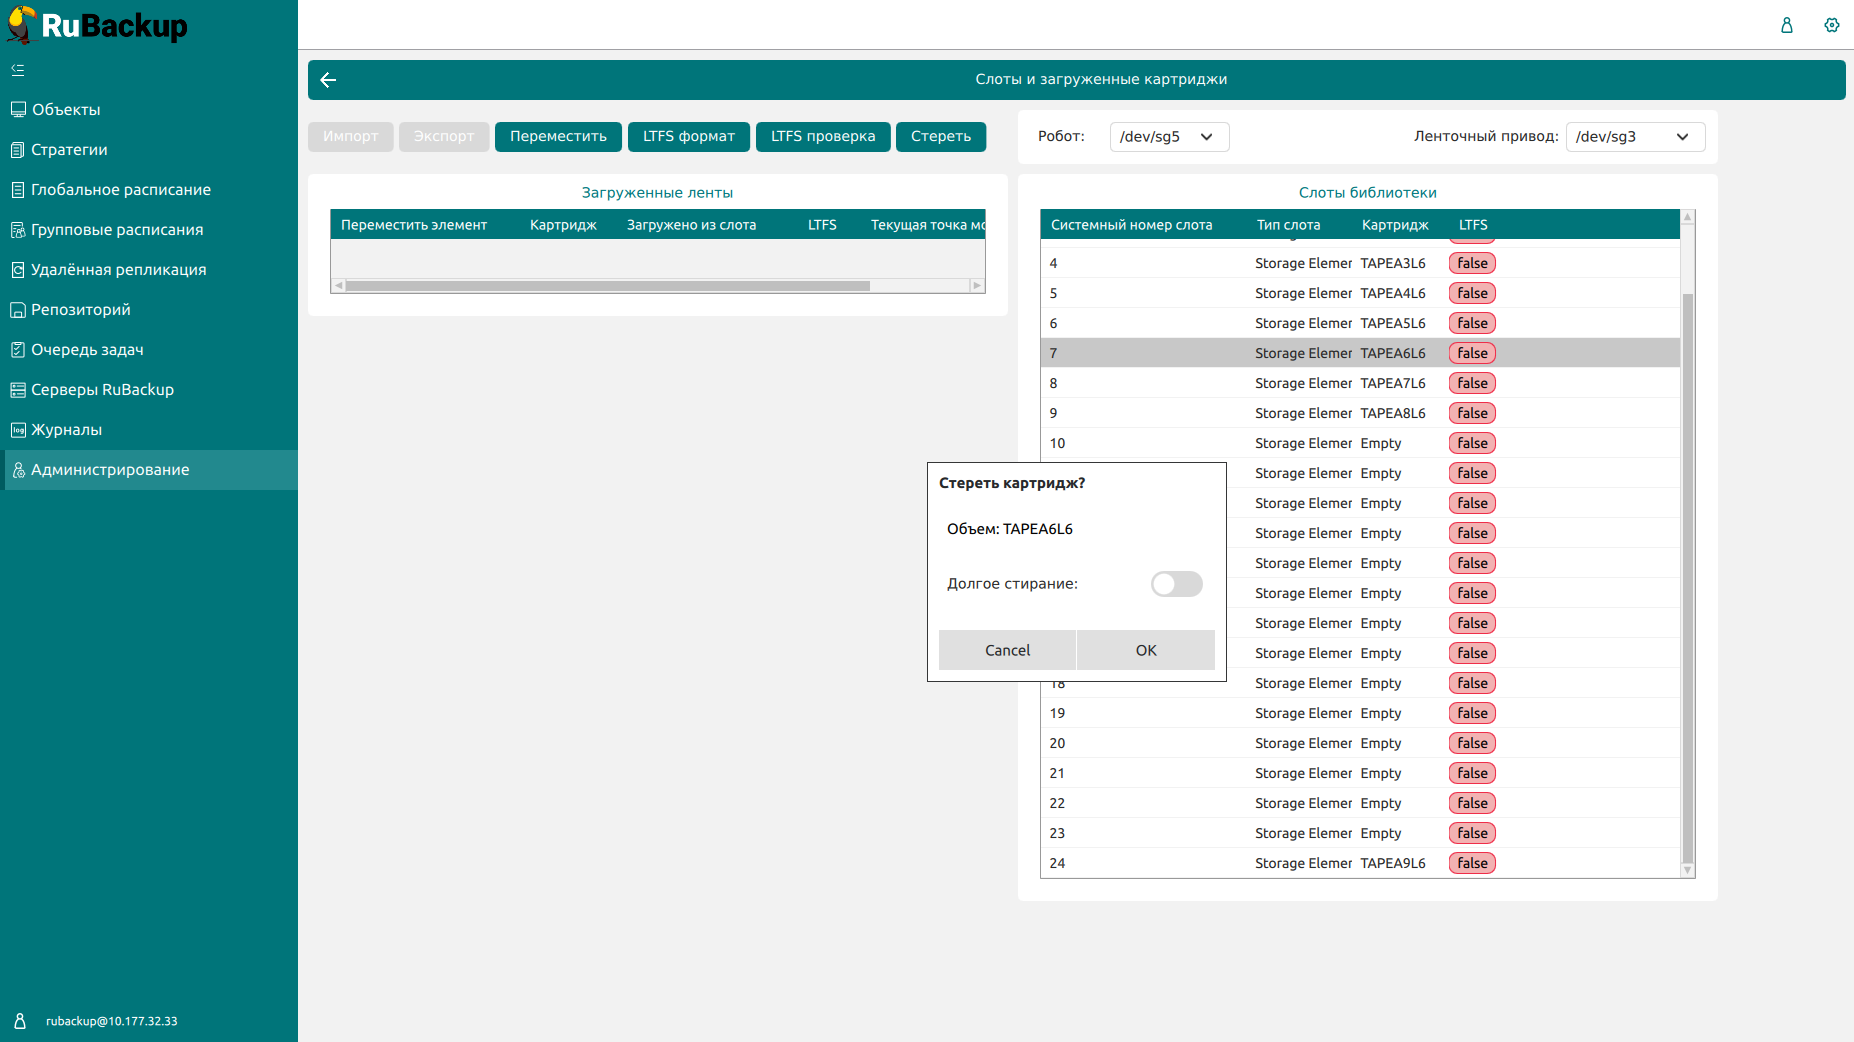Open the settings gear icon

1831,25
